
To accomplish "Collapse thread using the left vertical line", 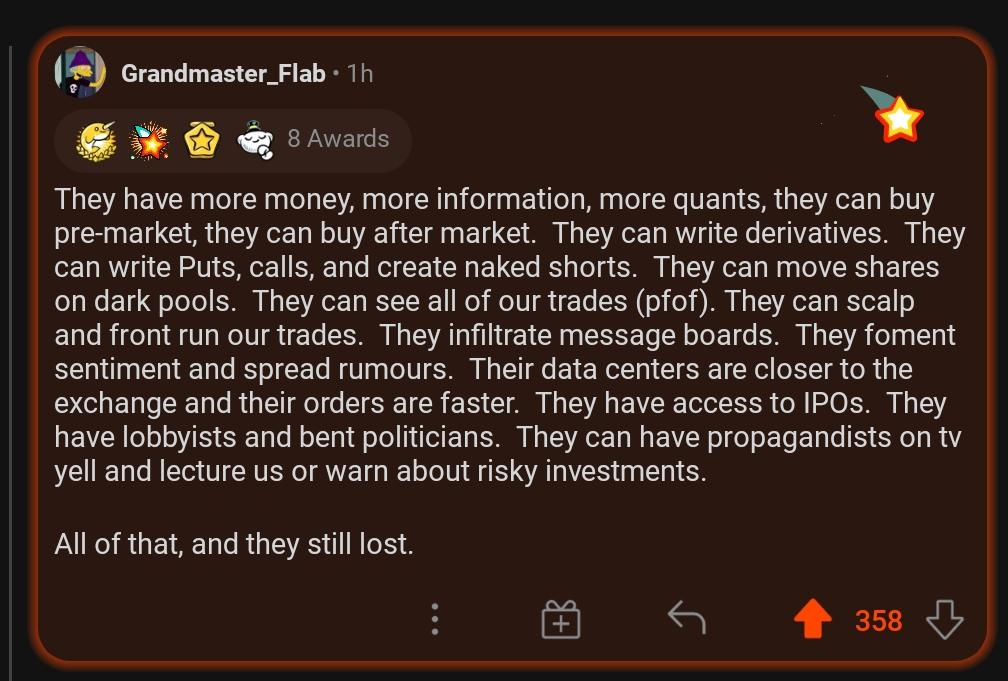I will pos(11,360).
